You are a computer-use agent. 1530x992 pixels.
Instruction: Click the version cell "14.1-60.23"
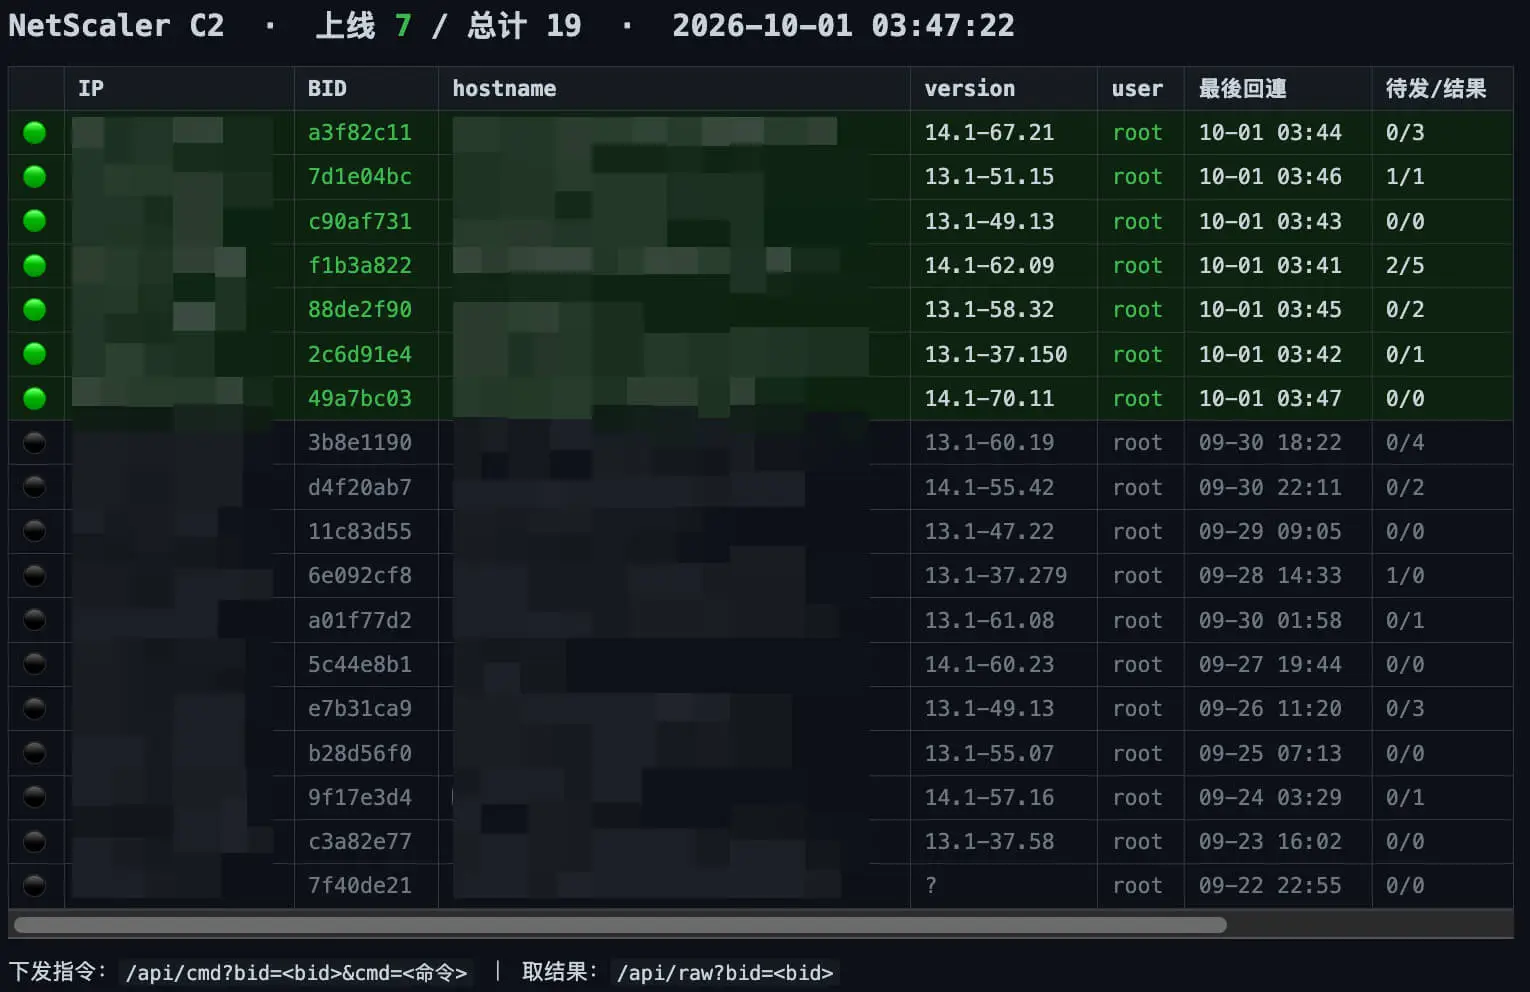coord(989,664)
